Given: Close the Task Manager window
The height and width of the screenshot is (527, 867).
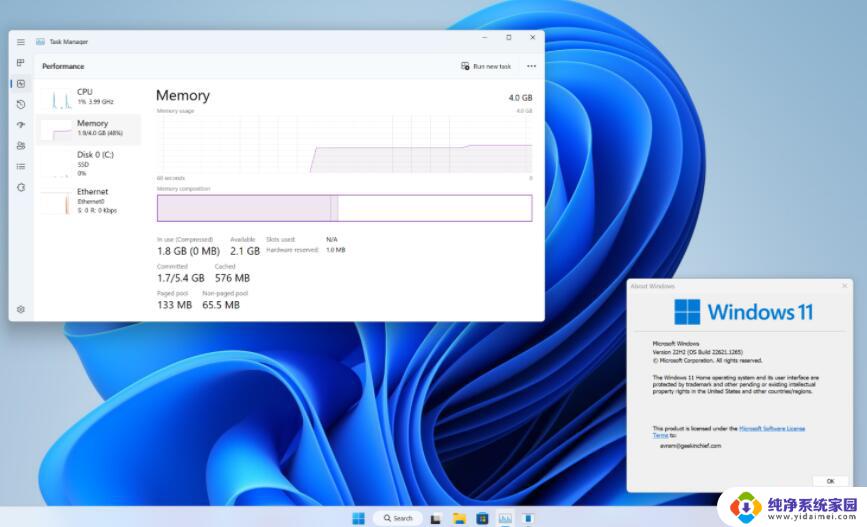Looking at the screenshot, I should [x=532, y=38].
